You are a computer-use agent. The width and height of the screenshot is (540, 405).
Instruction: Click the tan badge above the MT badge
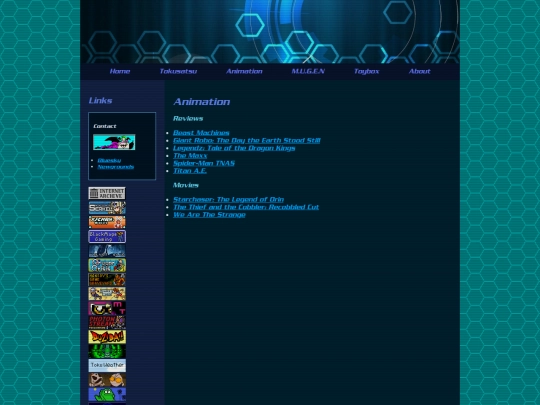click(x=107, y=294)
